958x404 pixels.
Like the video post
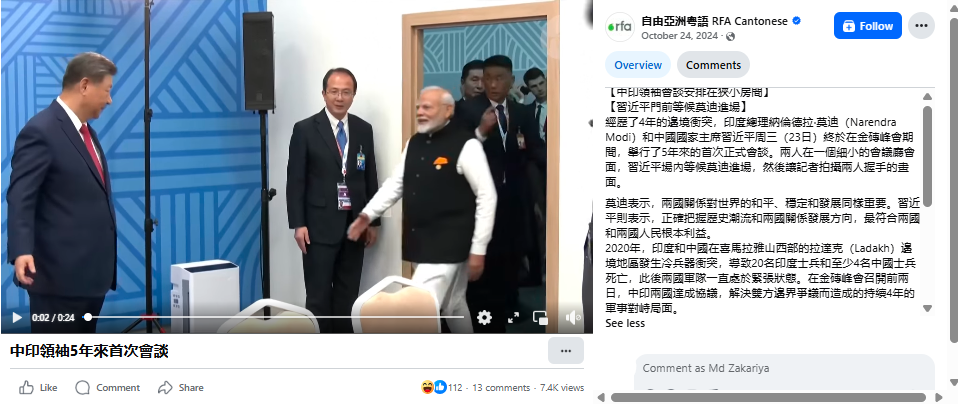(38, 387)
